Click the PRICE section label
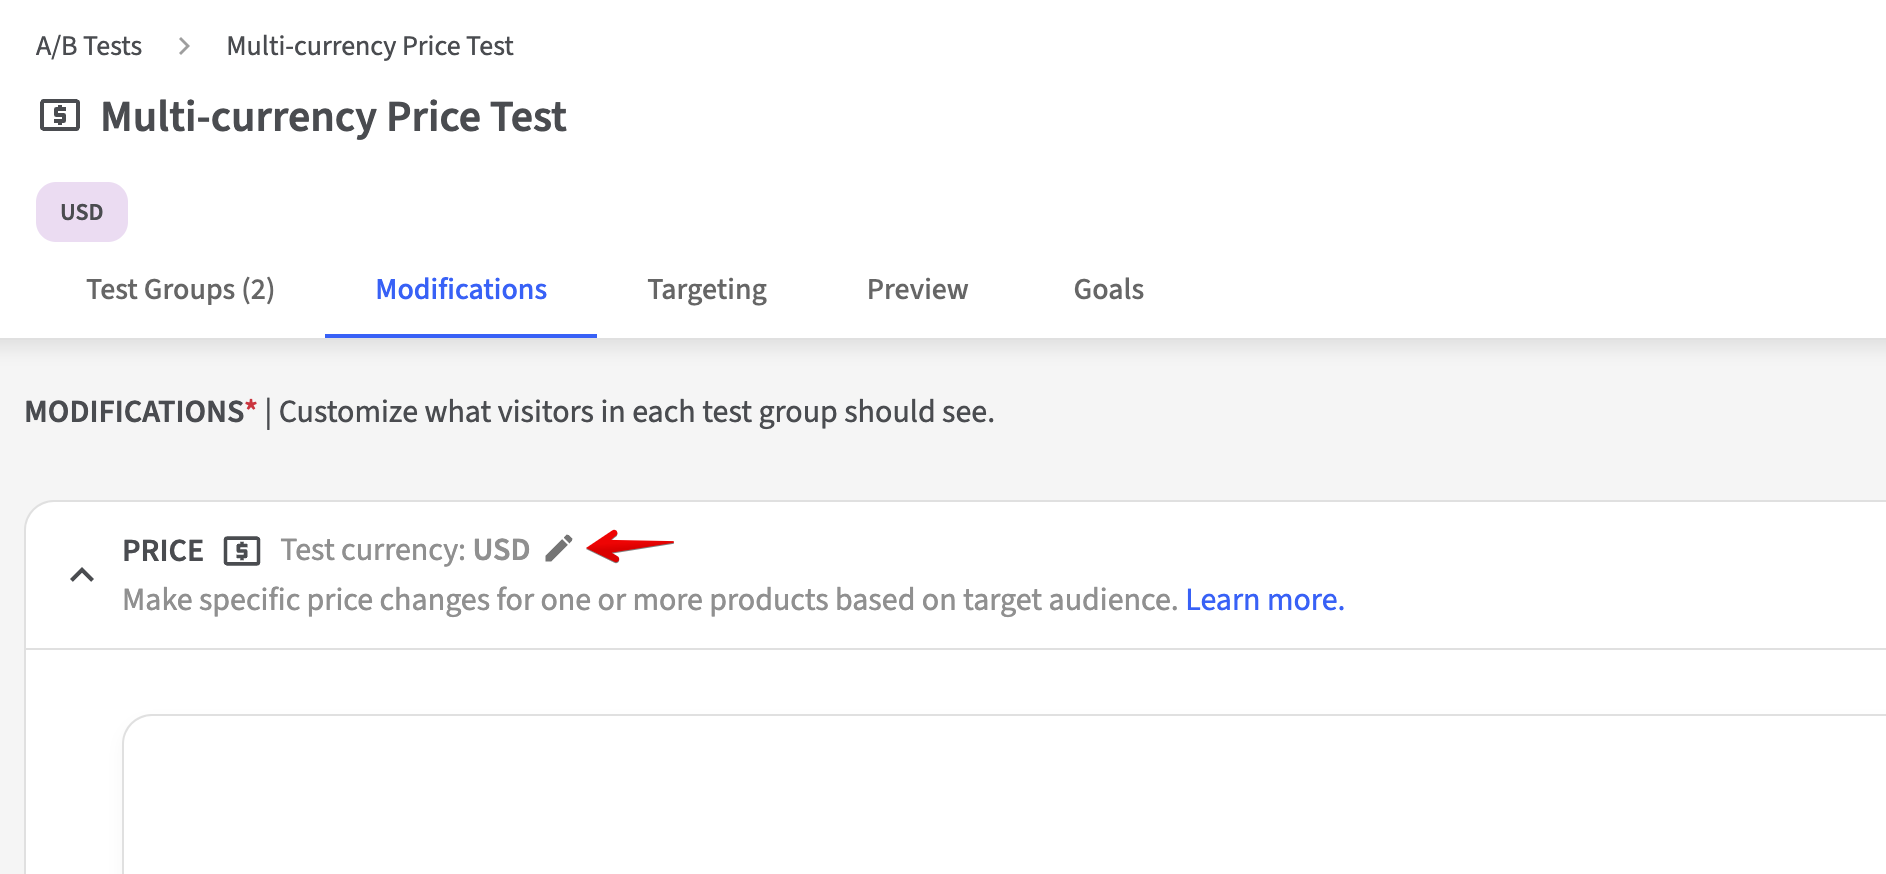The width and height of the screenshot is (1886, 874). [163, 551]
